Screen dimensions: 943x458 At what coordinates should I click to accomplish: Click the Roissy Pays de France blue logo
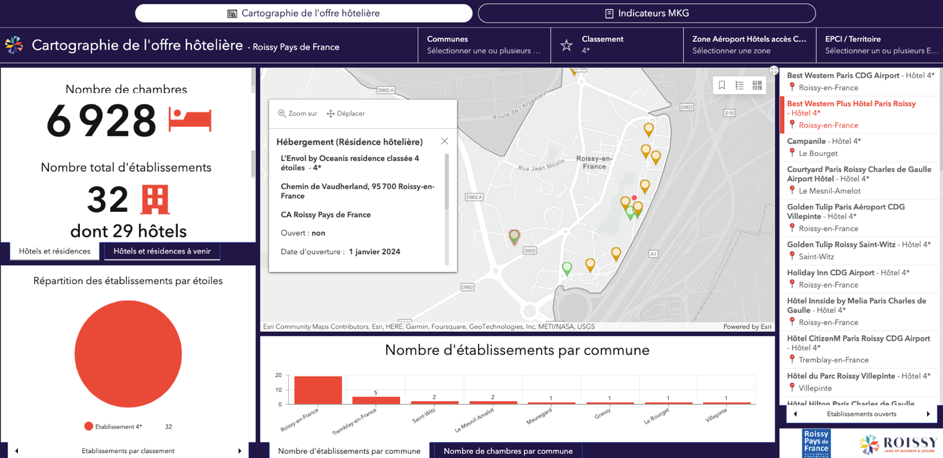(817, 444)
